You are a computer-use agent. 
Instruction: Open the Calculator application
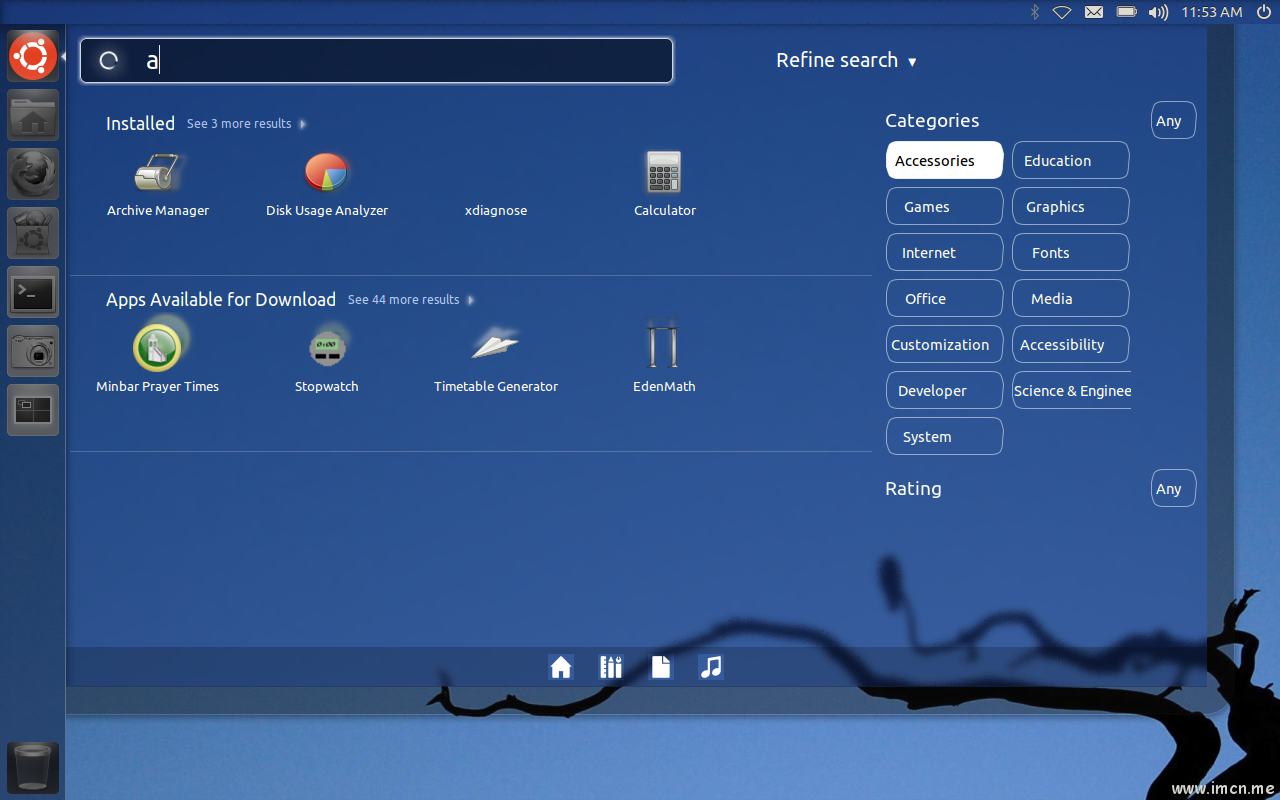point(664,174)
